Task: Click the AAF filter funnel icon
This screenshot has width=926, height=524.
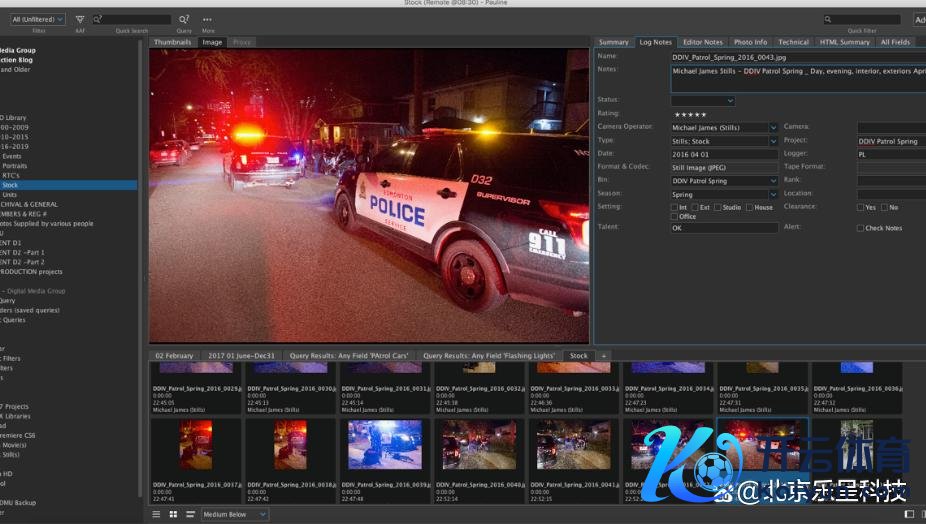Action: 80,19
